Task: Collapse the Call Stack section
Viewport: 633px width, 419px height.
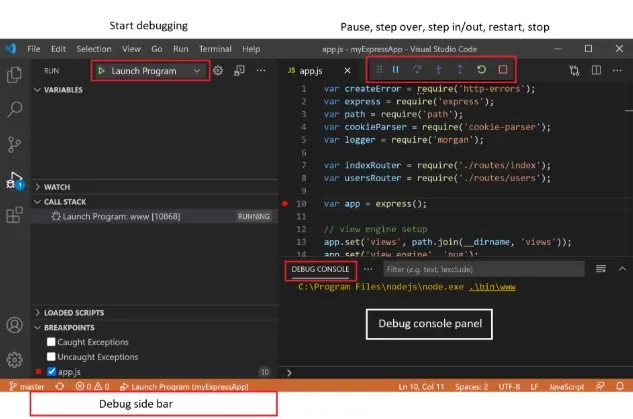Action: pyautogui.click(x=60, y=201)
